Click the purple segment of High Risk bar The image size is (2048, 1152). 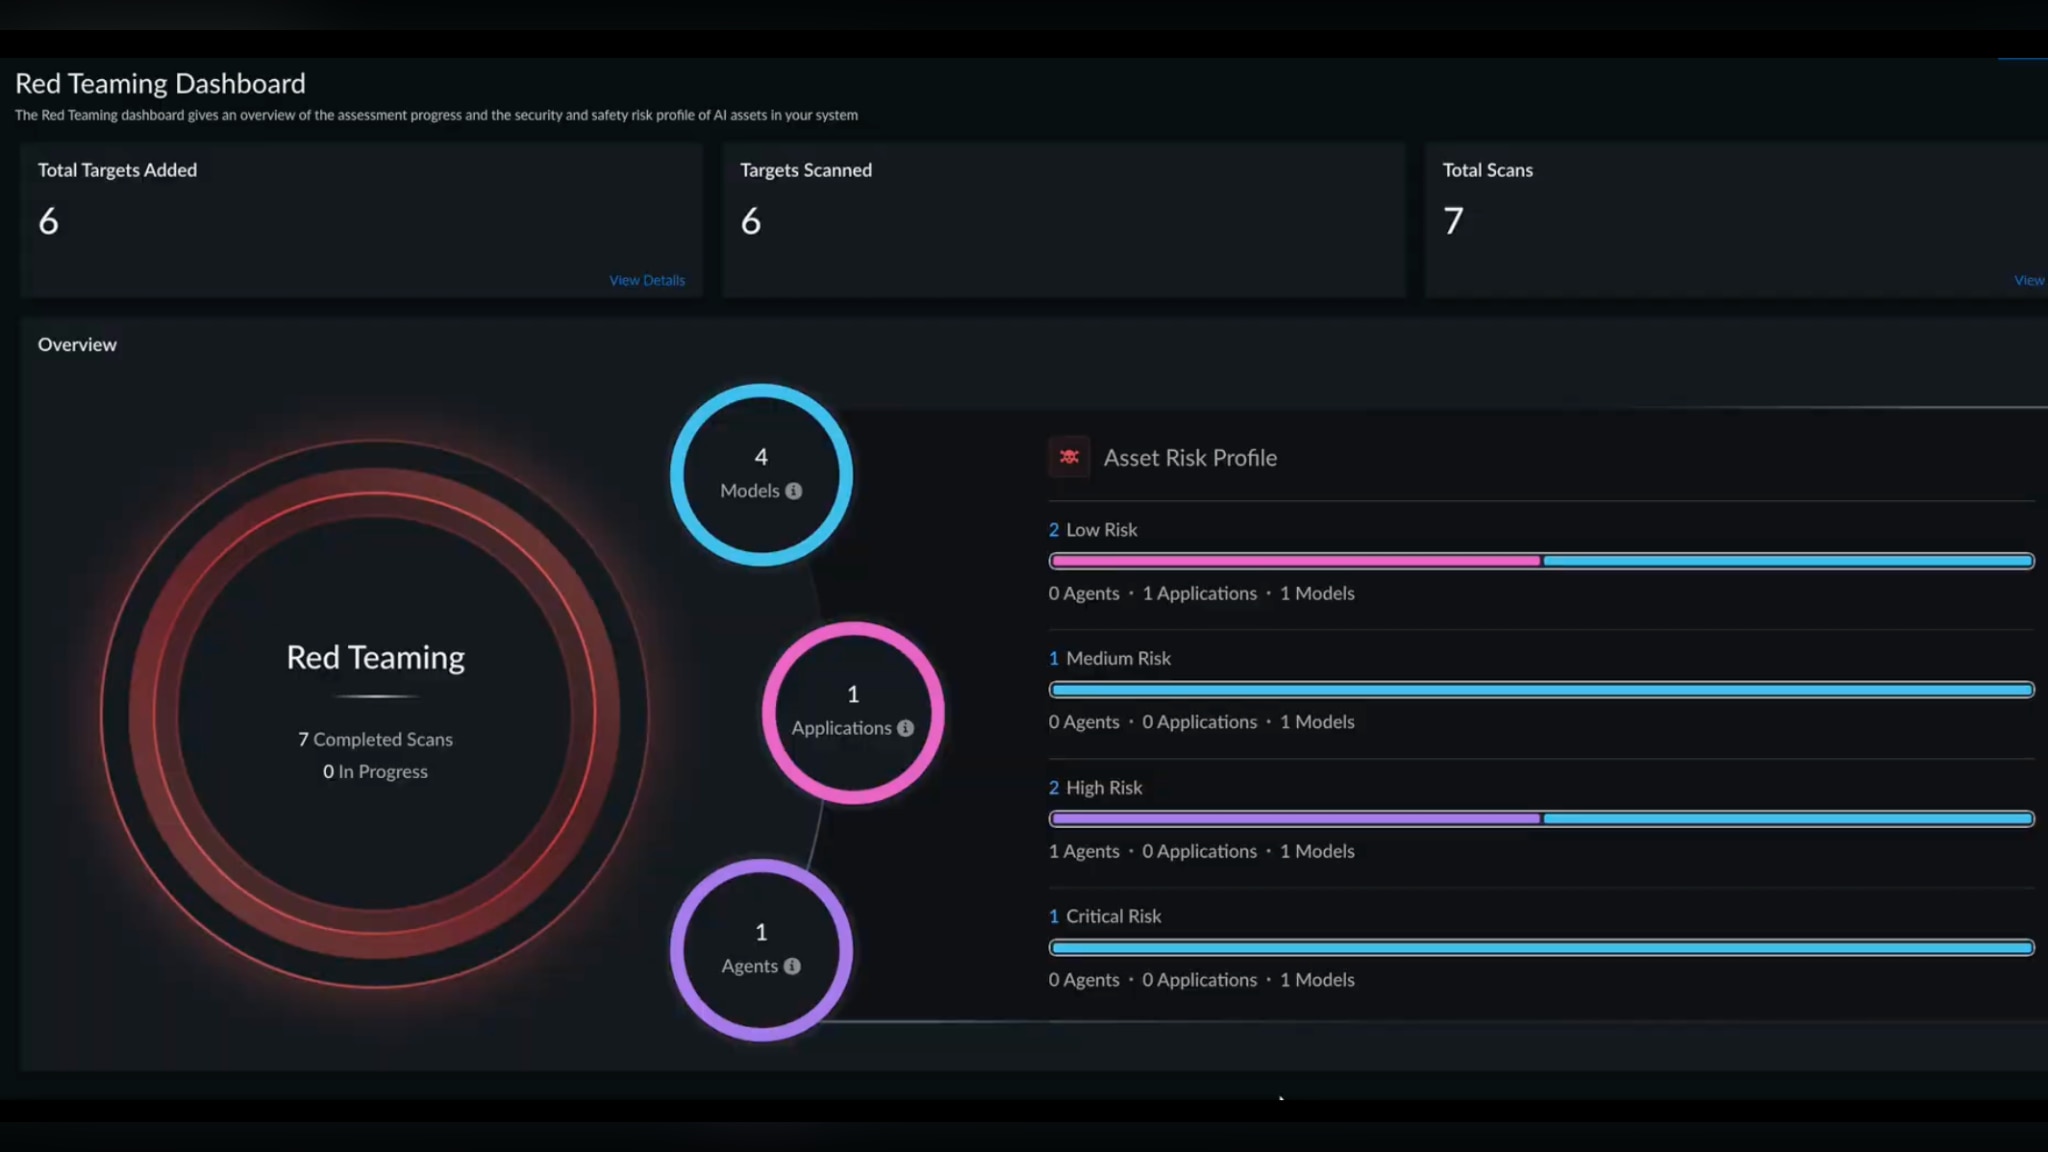tap(1295, 819)
